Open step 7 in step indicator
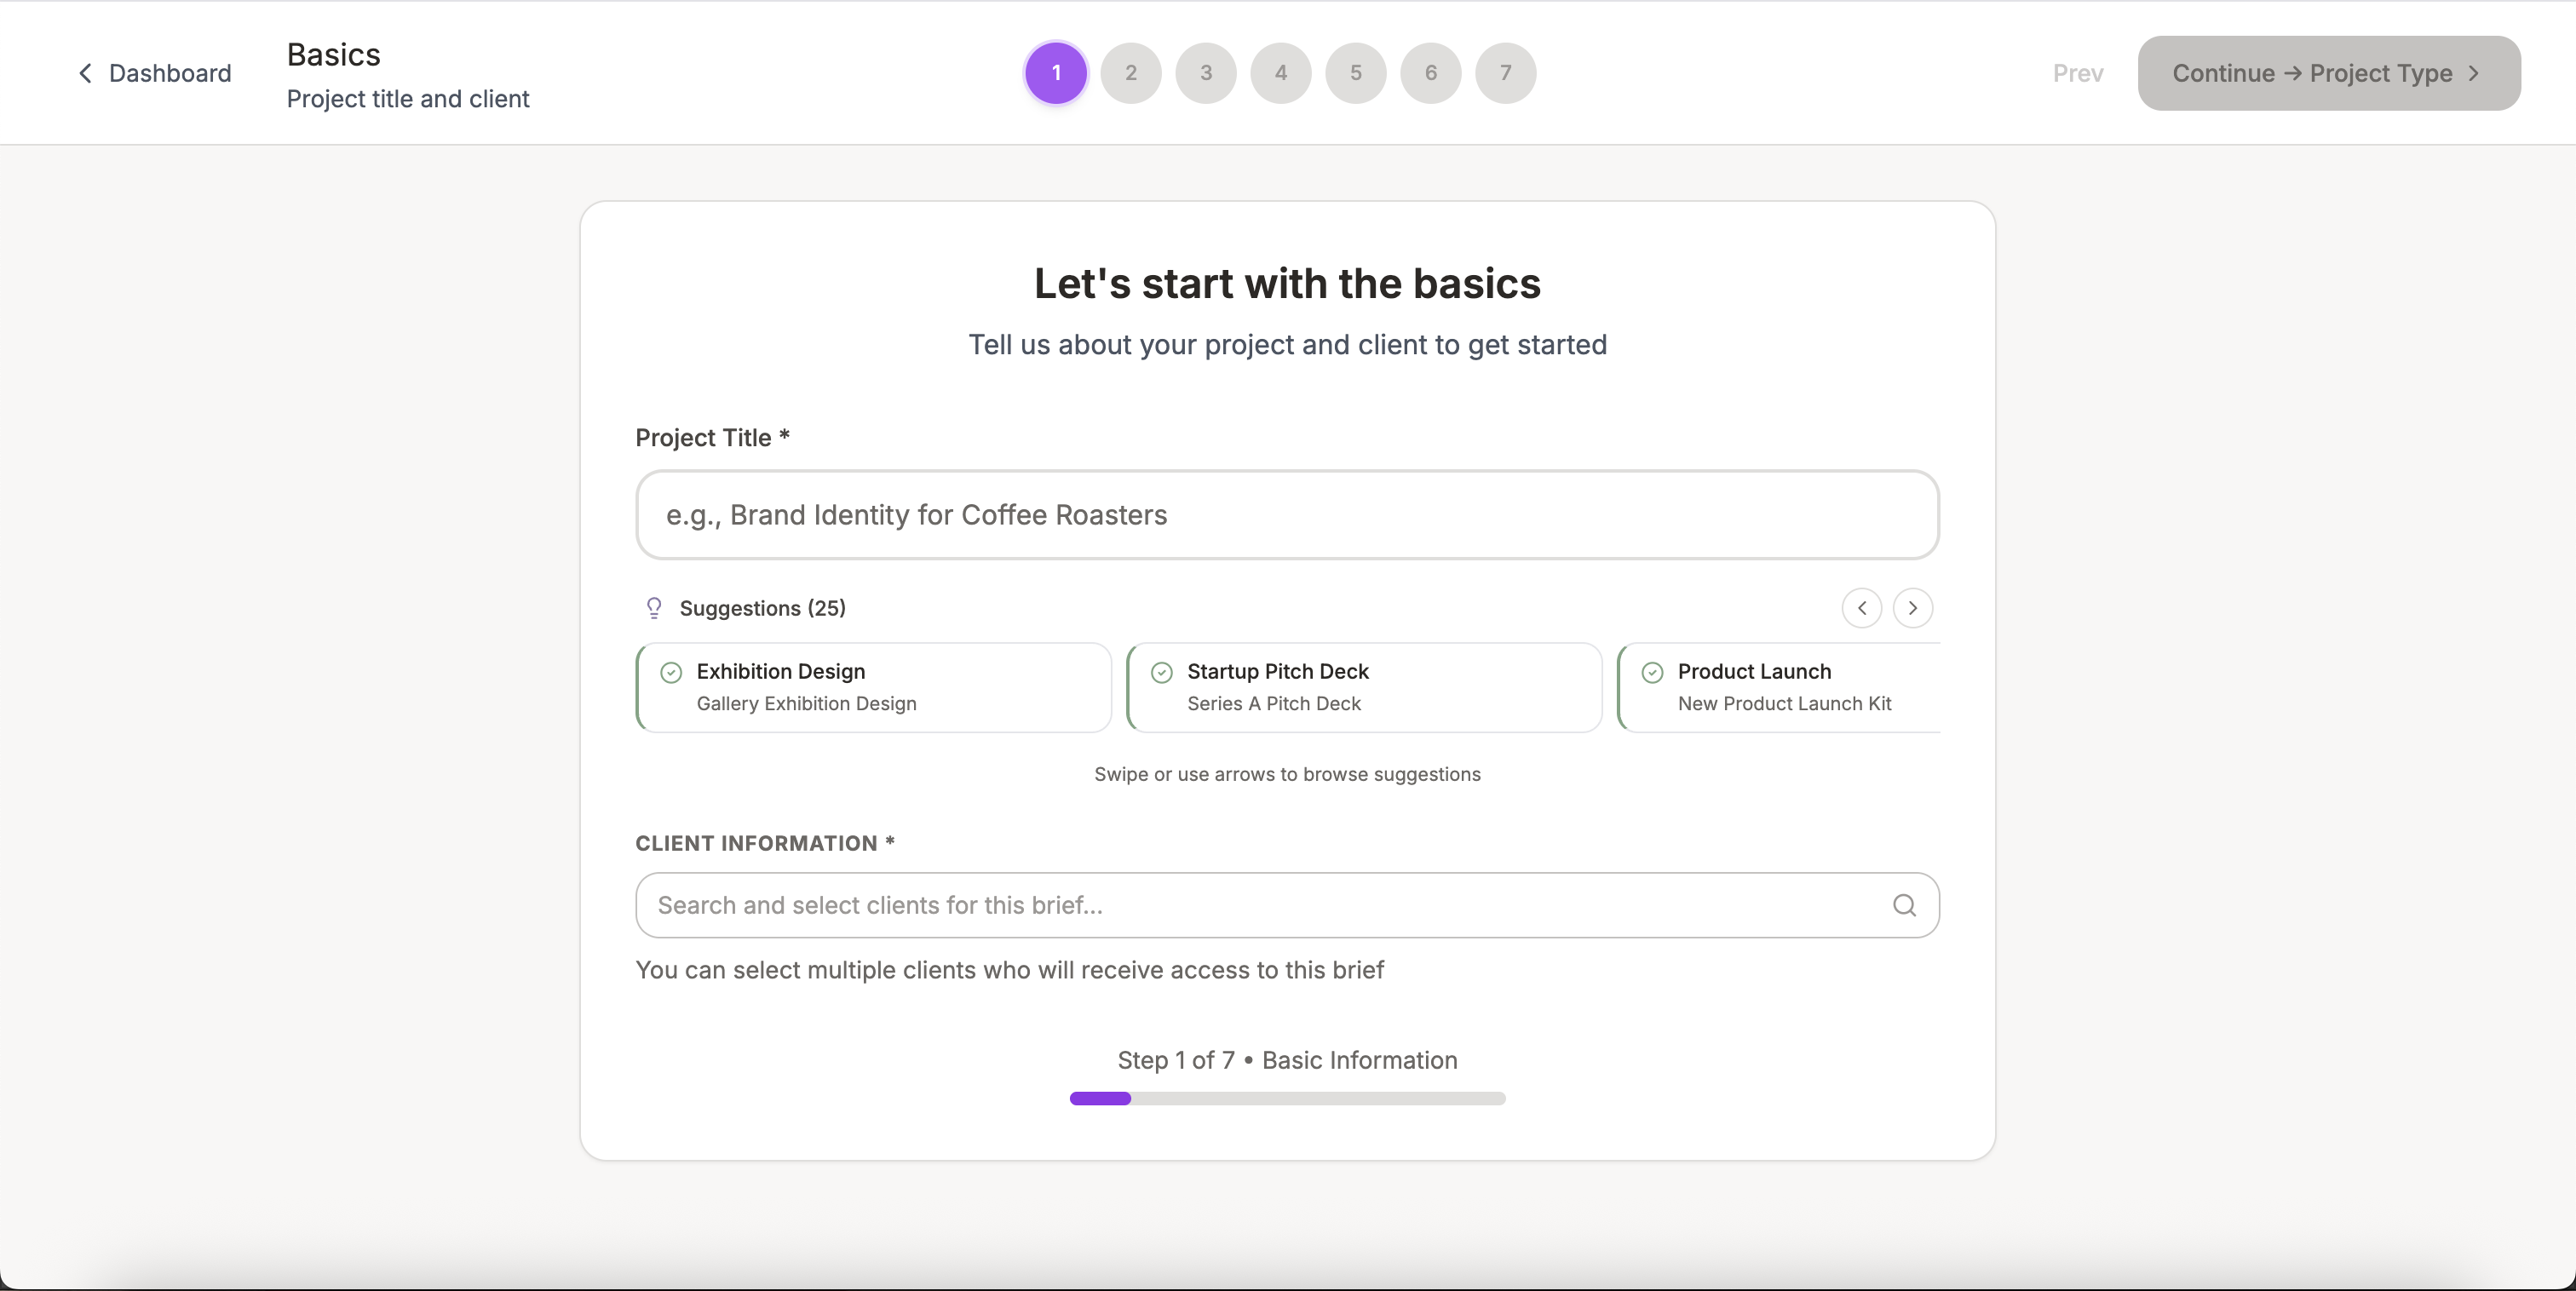 (x=1505, y=73)
